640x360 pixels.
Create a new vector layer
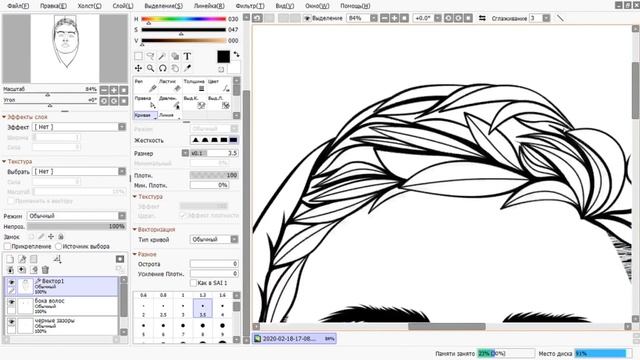(x=22, y=259)
